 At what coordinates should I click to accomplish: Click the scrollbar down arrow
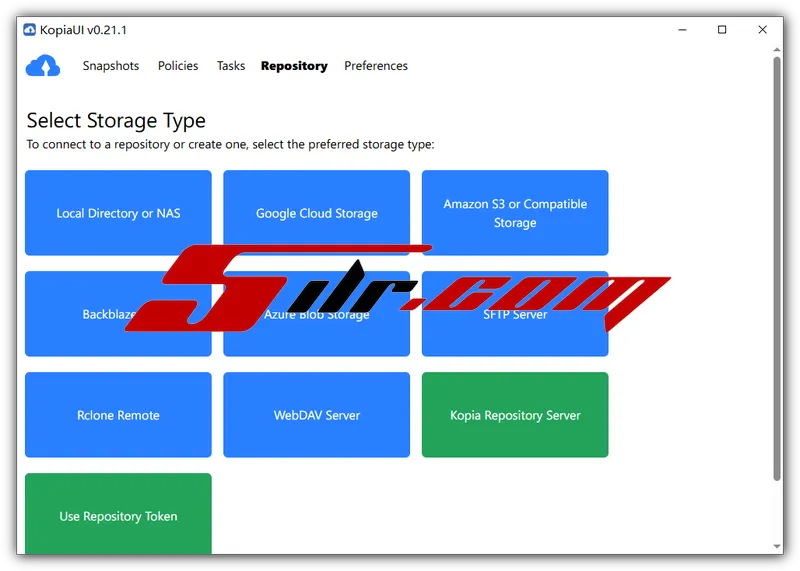777,546
